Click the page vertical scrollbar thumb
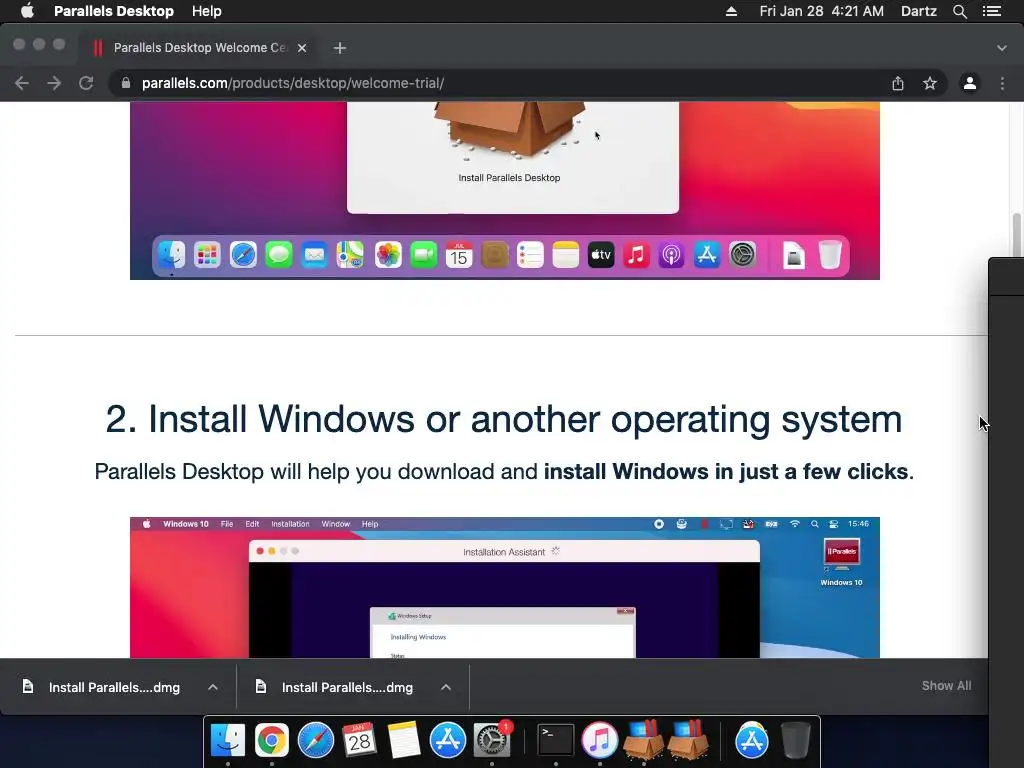Screen dimensions: 1024x768 (1017, 235)
